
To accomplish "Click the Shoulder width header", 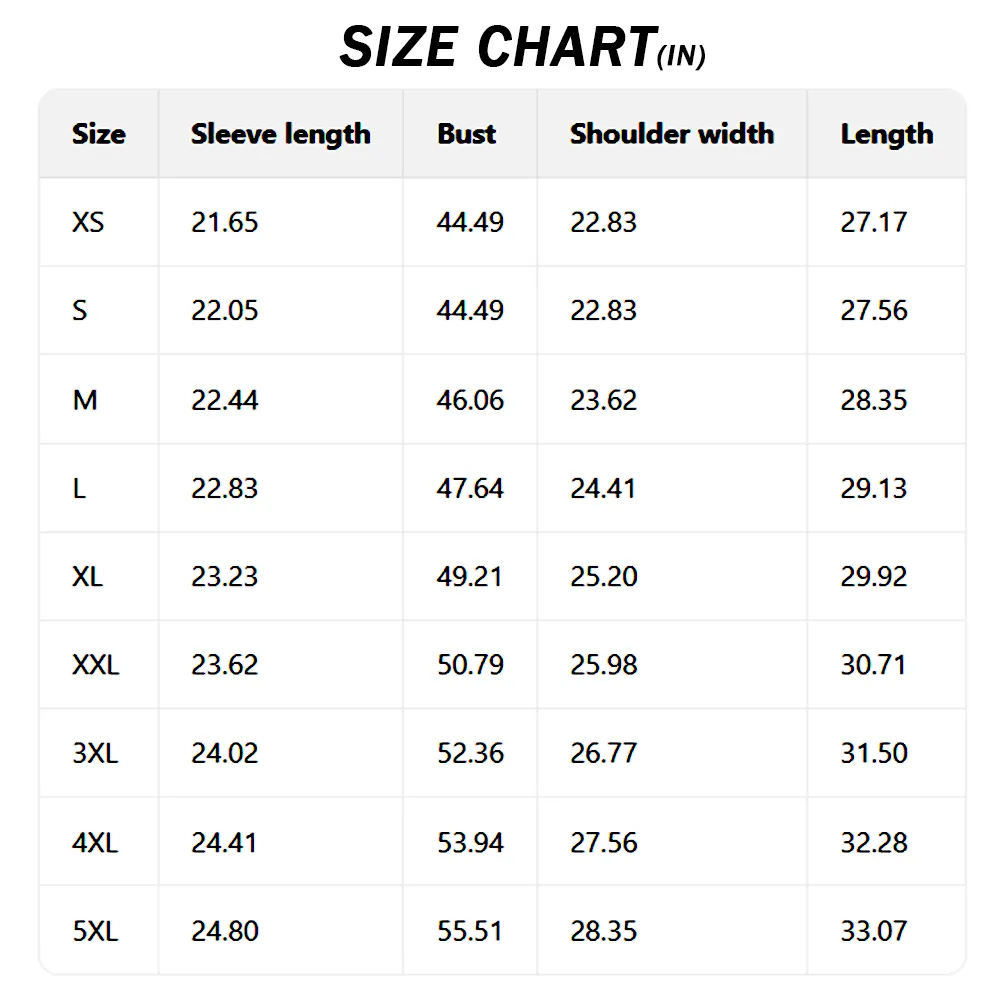I will (x=672, y=134).
